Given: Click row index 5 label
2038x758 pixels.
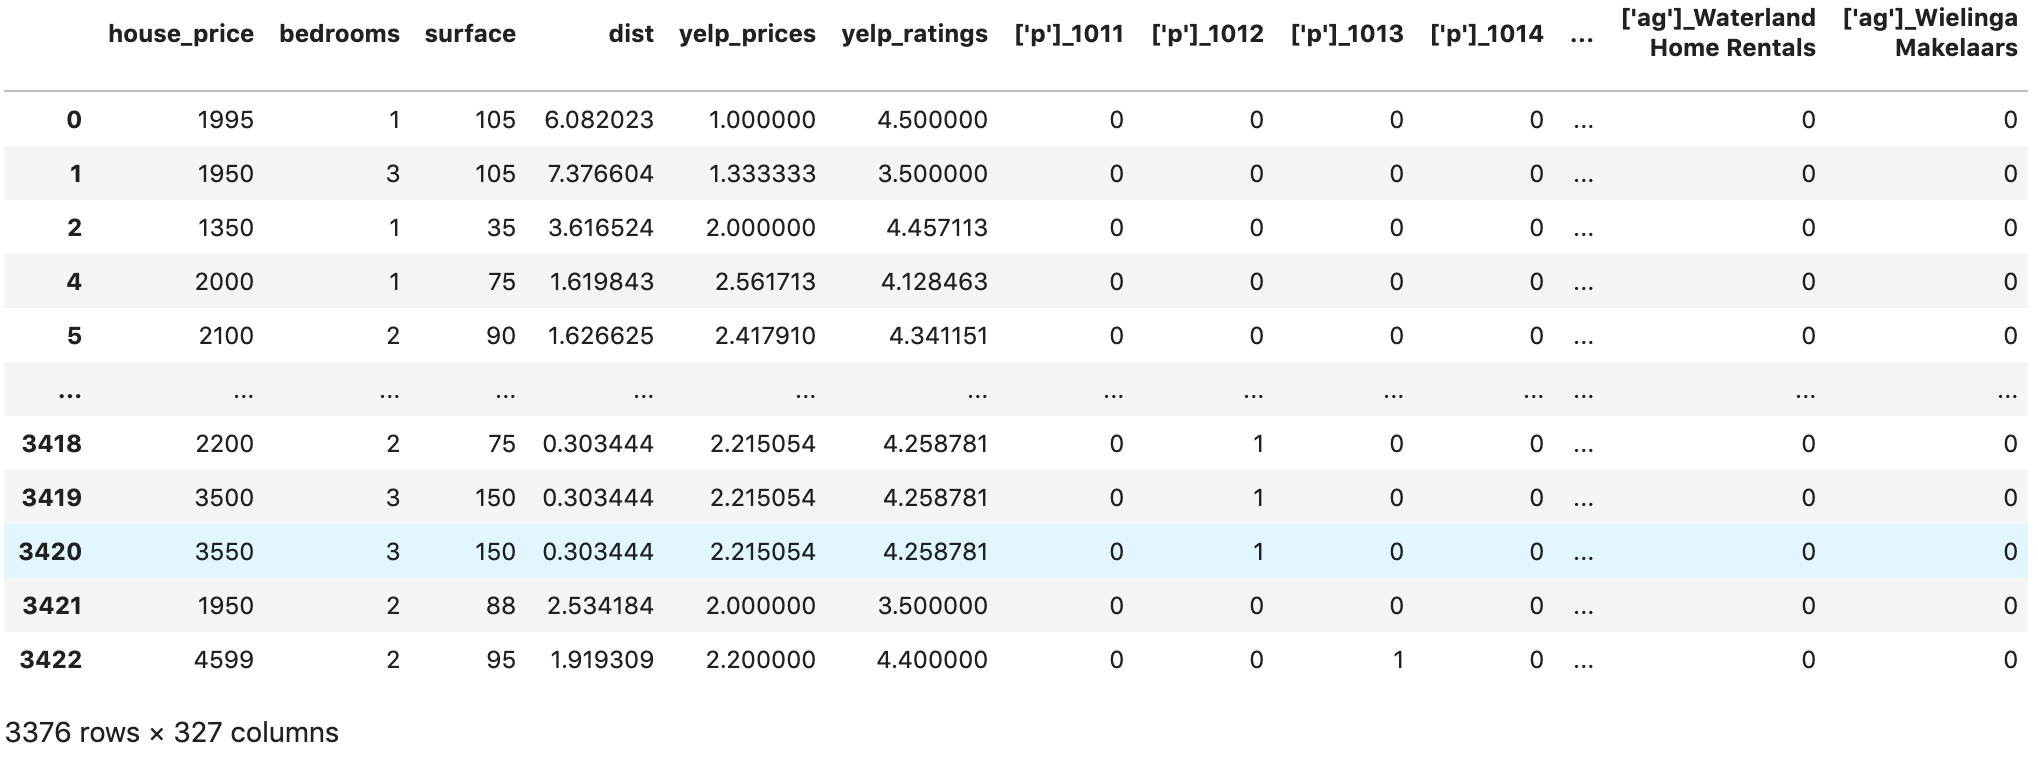Looking at the screenshot, I should pyautogui.click(x=74, y=336).
